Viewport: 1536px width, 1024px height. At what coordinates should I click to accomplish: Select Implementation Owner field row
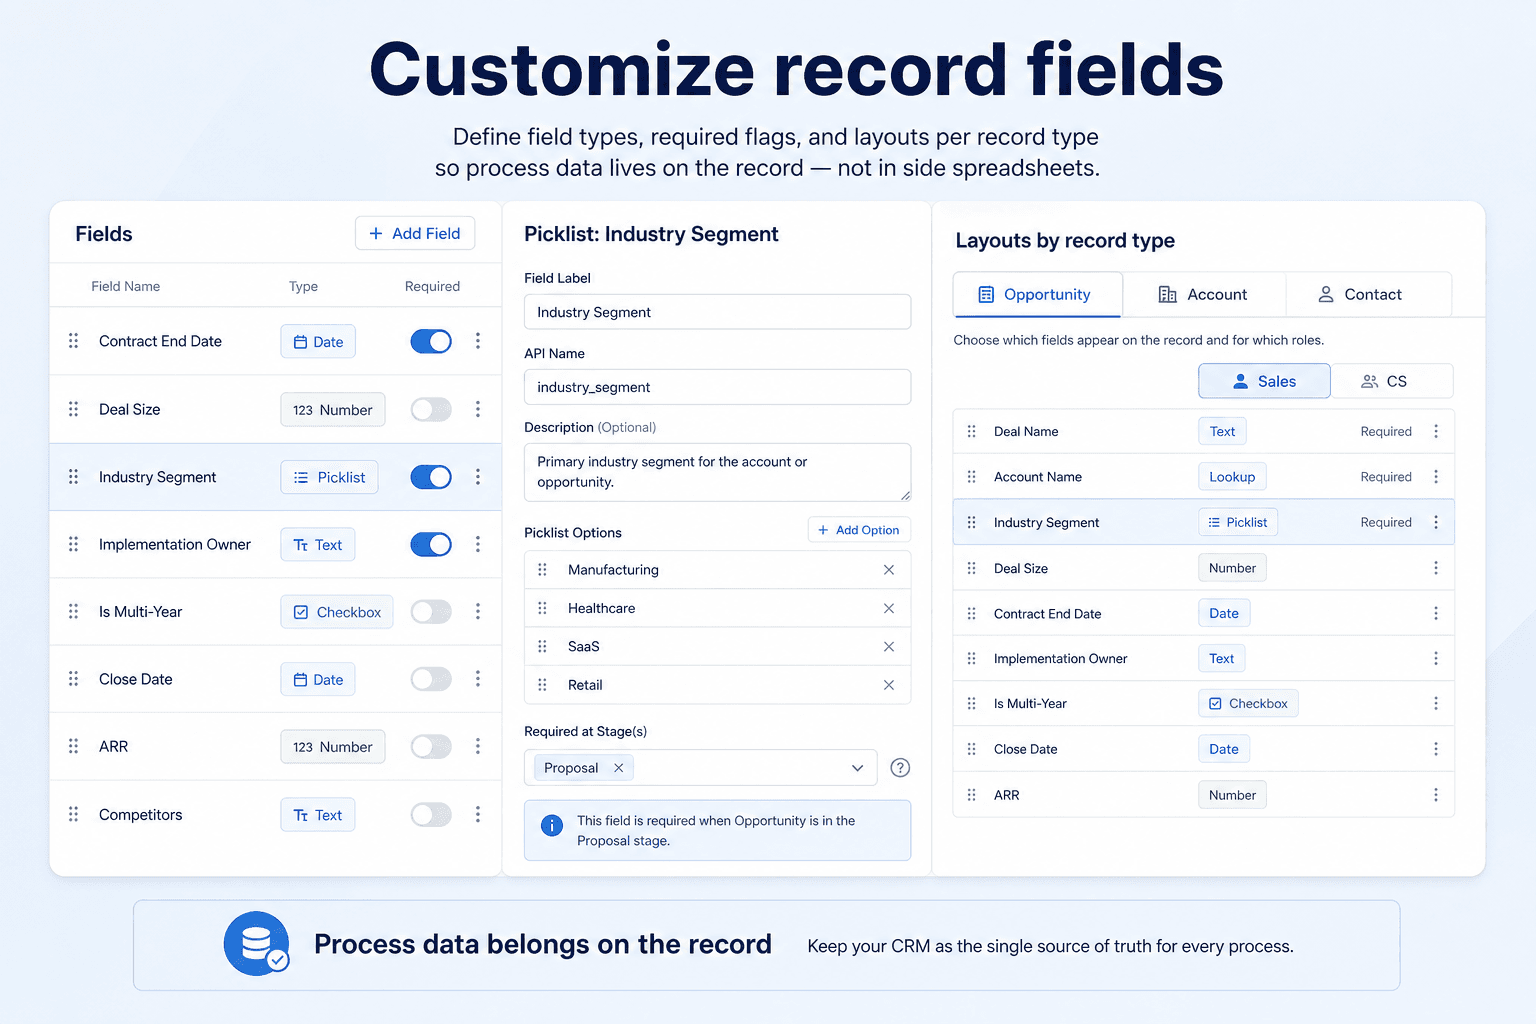pyautogui.click(x=275, y=544)
